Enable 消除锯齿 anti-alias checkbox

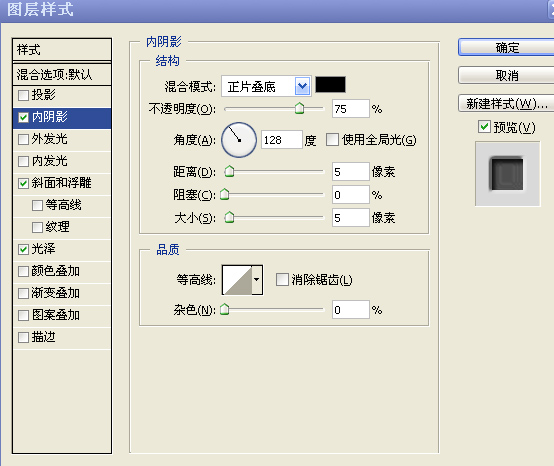coord(282,279)
